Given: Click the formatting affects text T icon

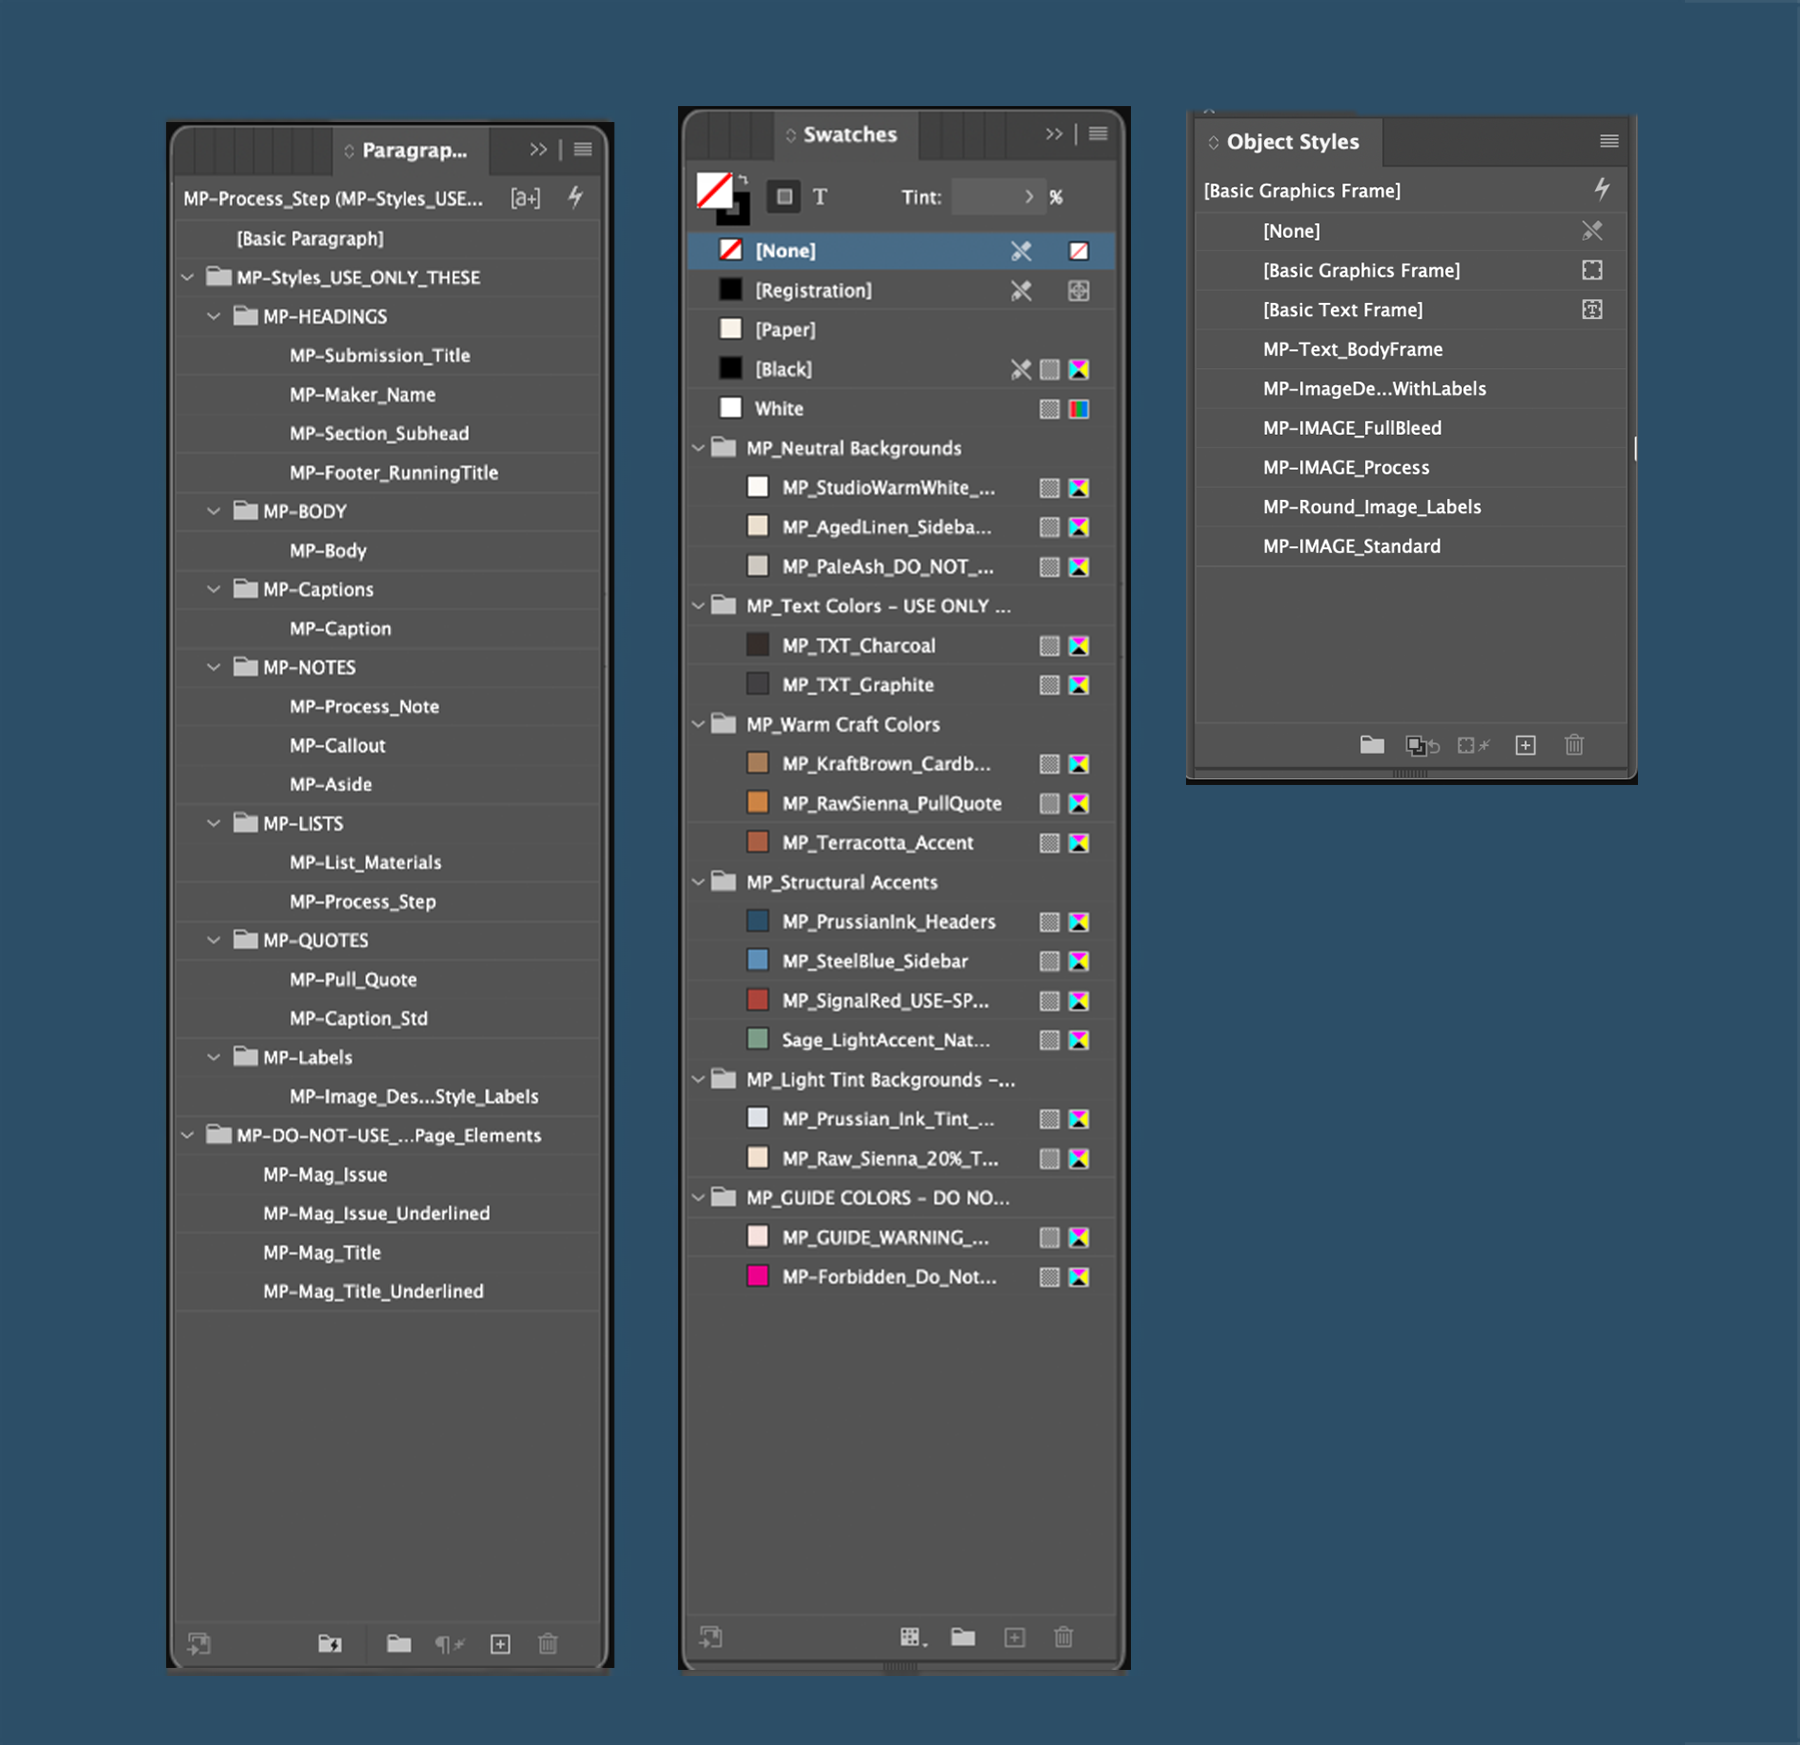Looking at the screenshot, I should (x=820, y=197).
